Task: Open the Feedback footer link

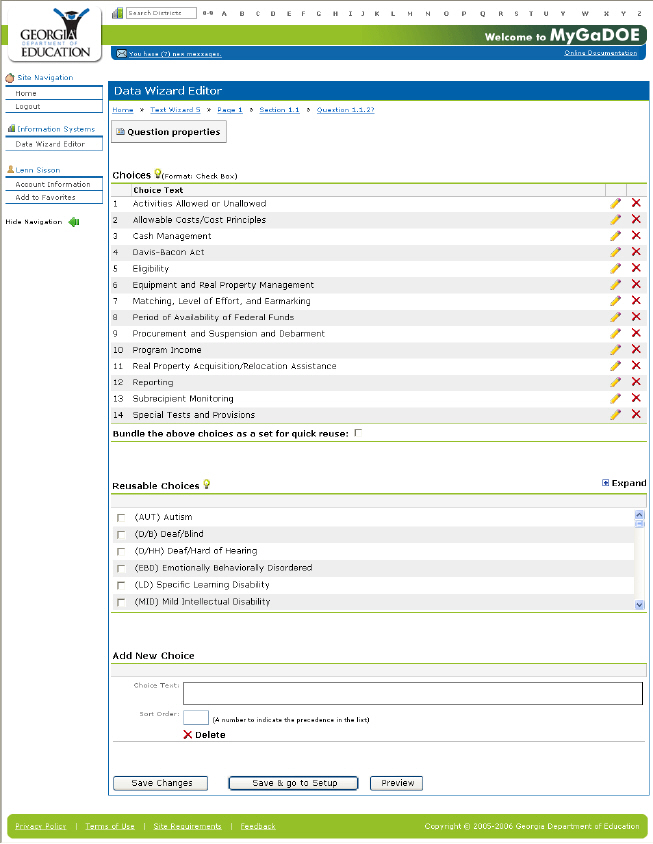Action: pos(258,826)
